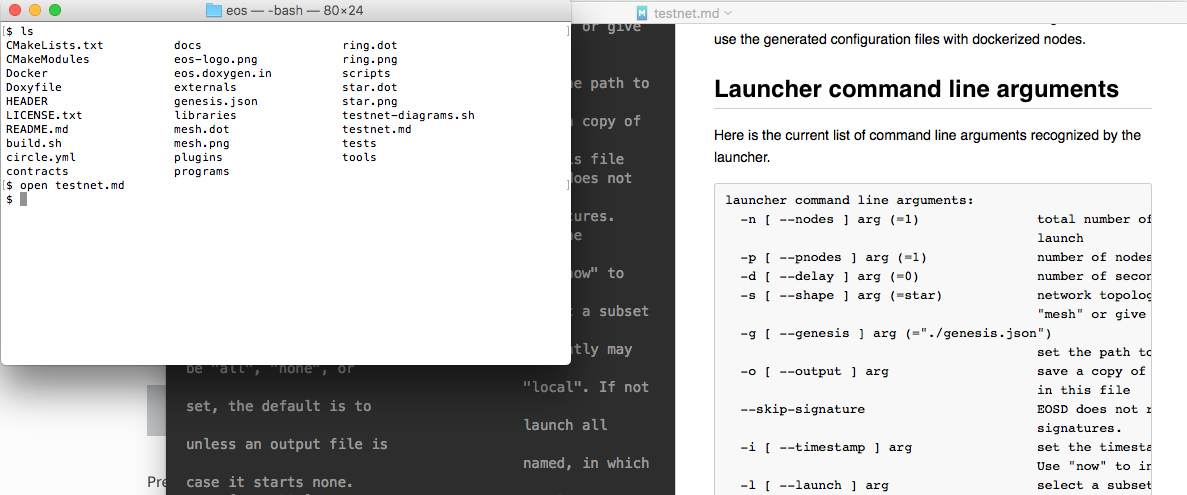Screen dimensions: 1187x495
Task: Click 'launcher command line arguments:' code line
Action: pyautogui.click(x=849, y=201)
